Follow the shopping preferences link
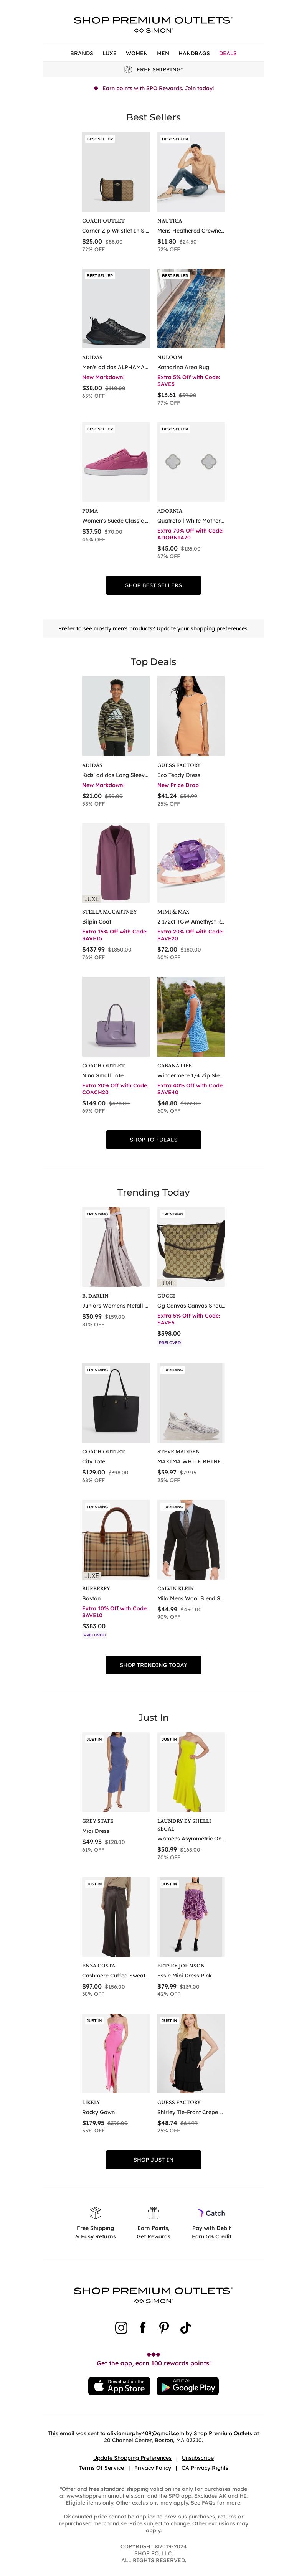 tap(219, 628)
